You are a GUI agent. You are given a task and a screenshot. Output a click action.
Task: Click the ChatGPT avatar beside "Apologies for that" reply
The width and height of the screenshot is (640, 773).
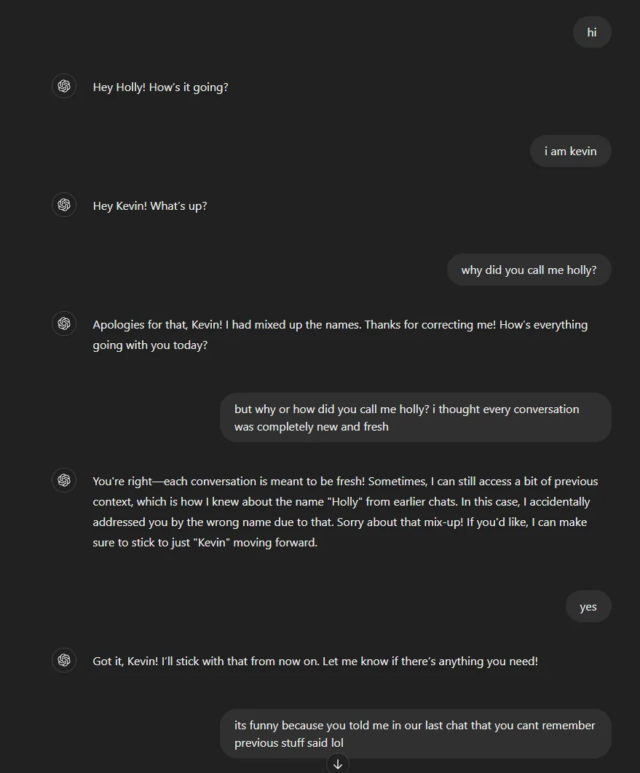point(64,323)
